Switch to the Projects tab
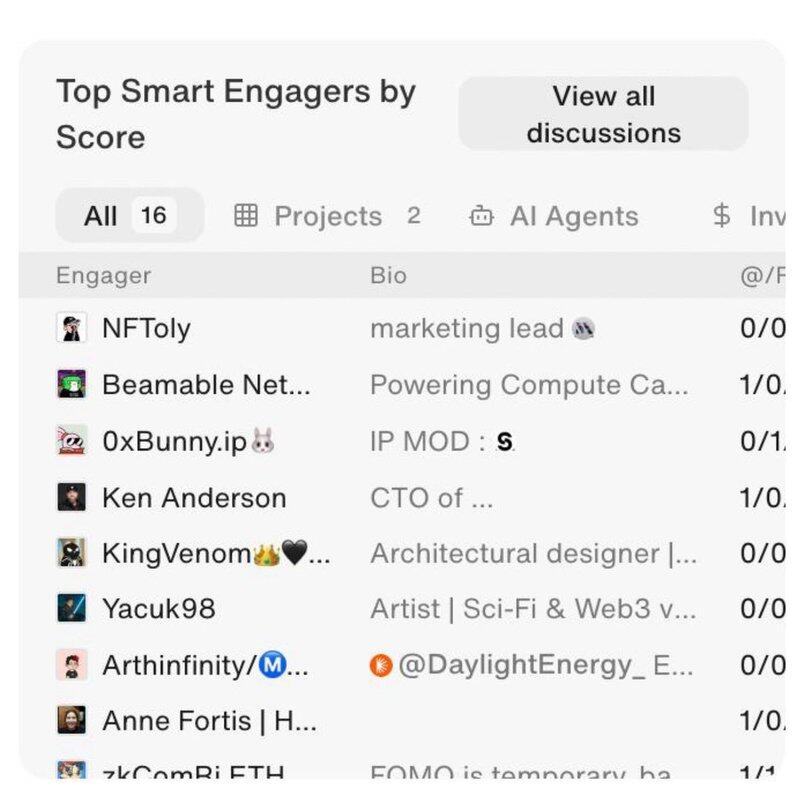This screenshot has width=804, height=800. point(328,216)
